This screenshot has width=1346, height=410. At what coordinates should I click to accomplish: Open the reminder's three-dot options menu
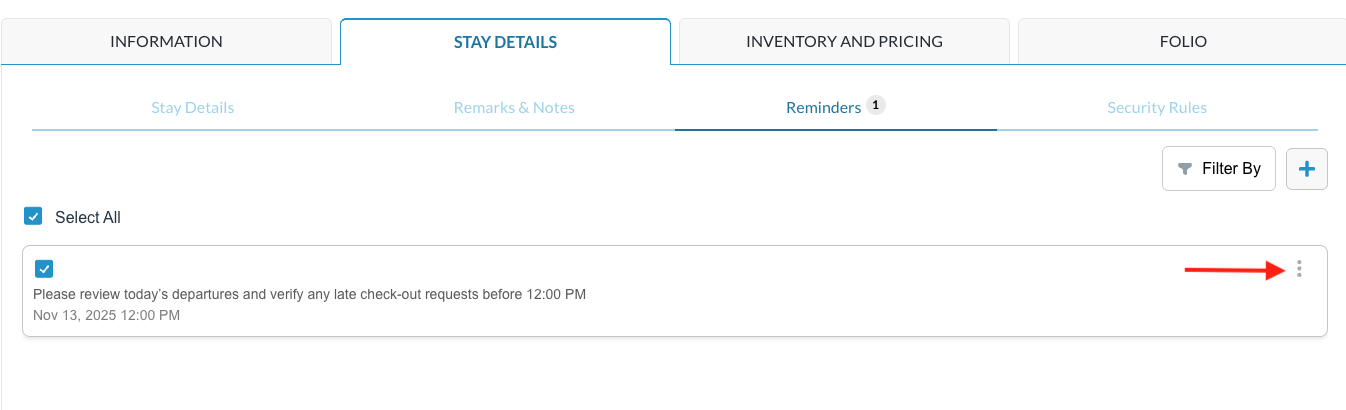coord(1299,268)
